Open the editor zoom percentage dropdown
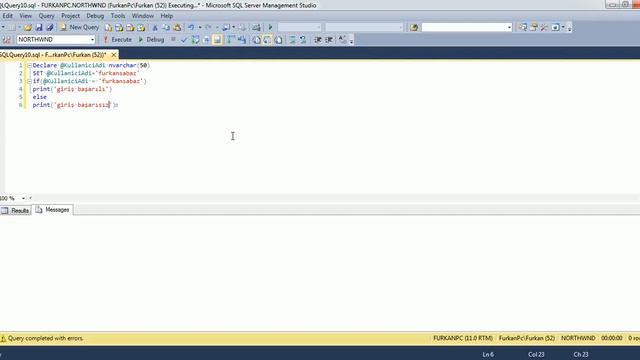640x360 pixels. (23, 198)
